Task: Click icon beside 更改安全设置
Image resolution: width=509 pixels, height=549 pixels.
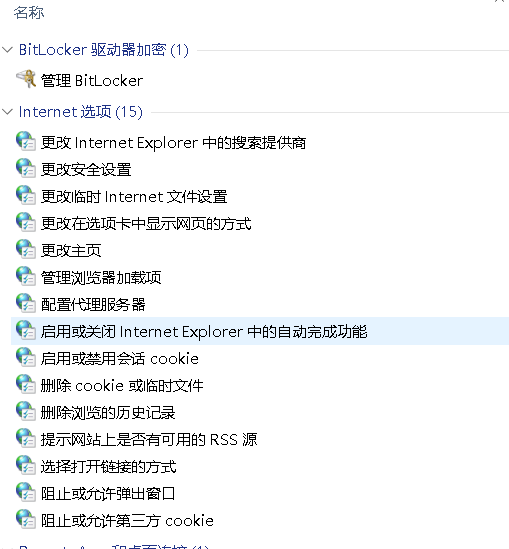Action: click(x=26, y=168)
